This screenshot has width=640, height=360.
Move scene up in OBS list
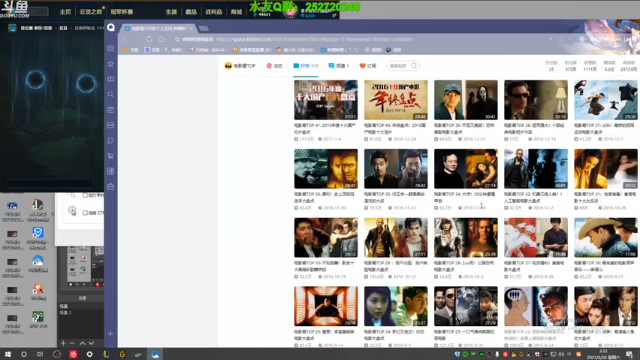(82, 343)
